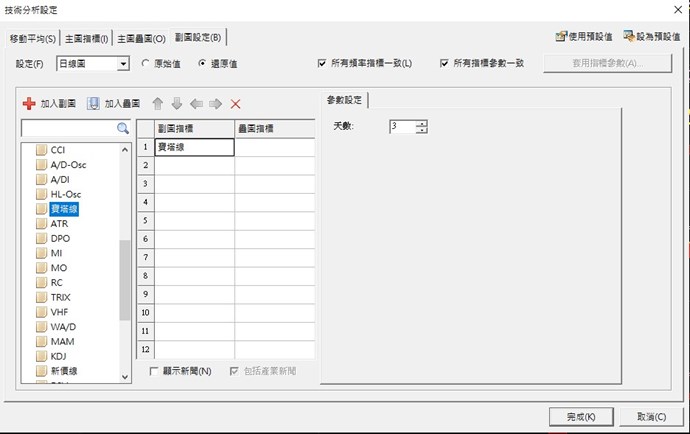Select the 寶塔線 indicator folder icon
690x434 pixels.
(41, 209)
